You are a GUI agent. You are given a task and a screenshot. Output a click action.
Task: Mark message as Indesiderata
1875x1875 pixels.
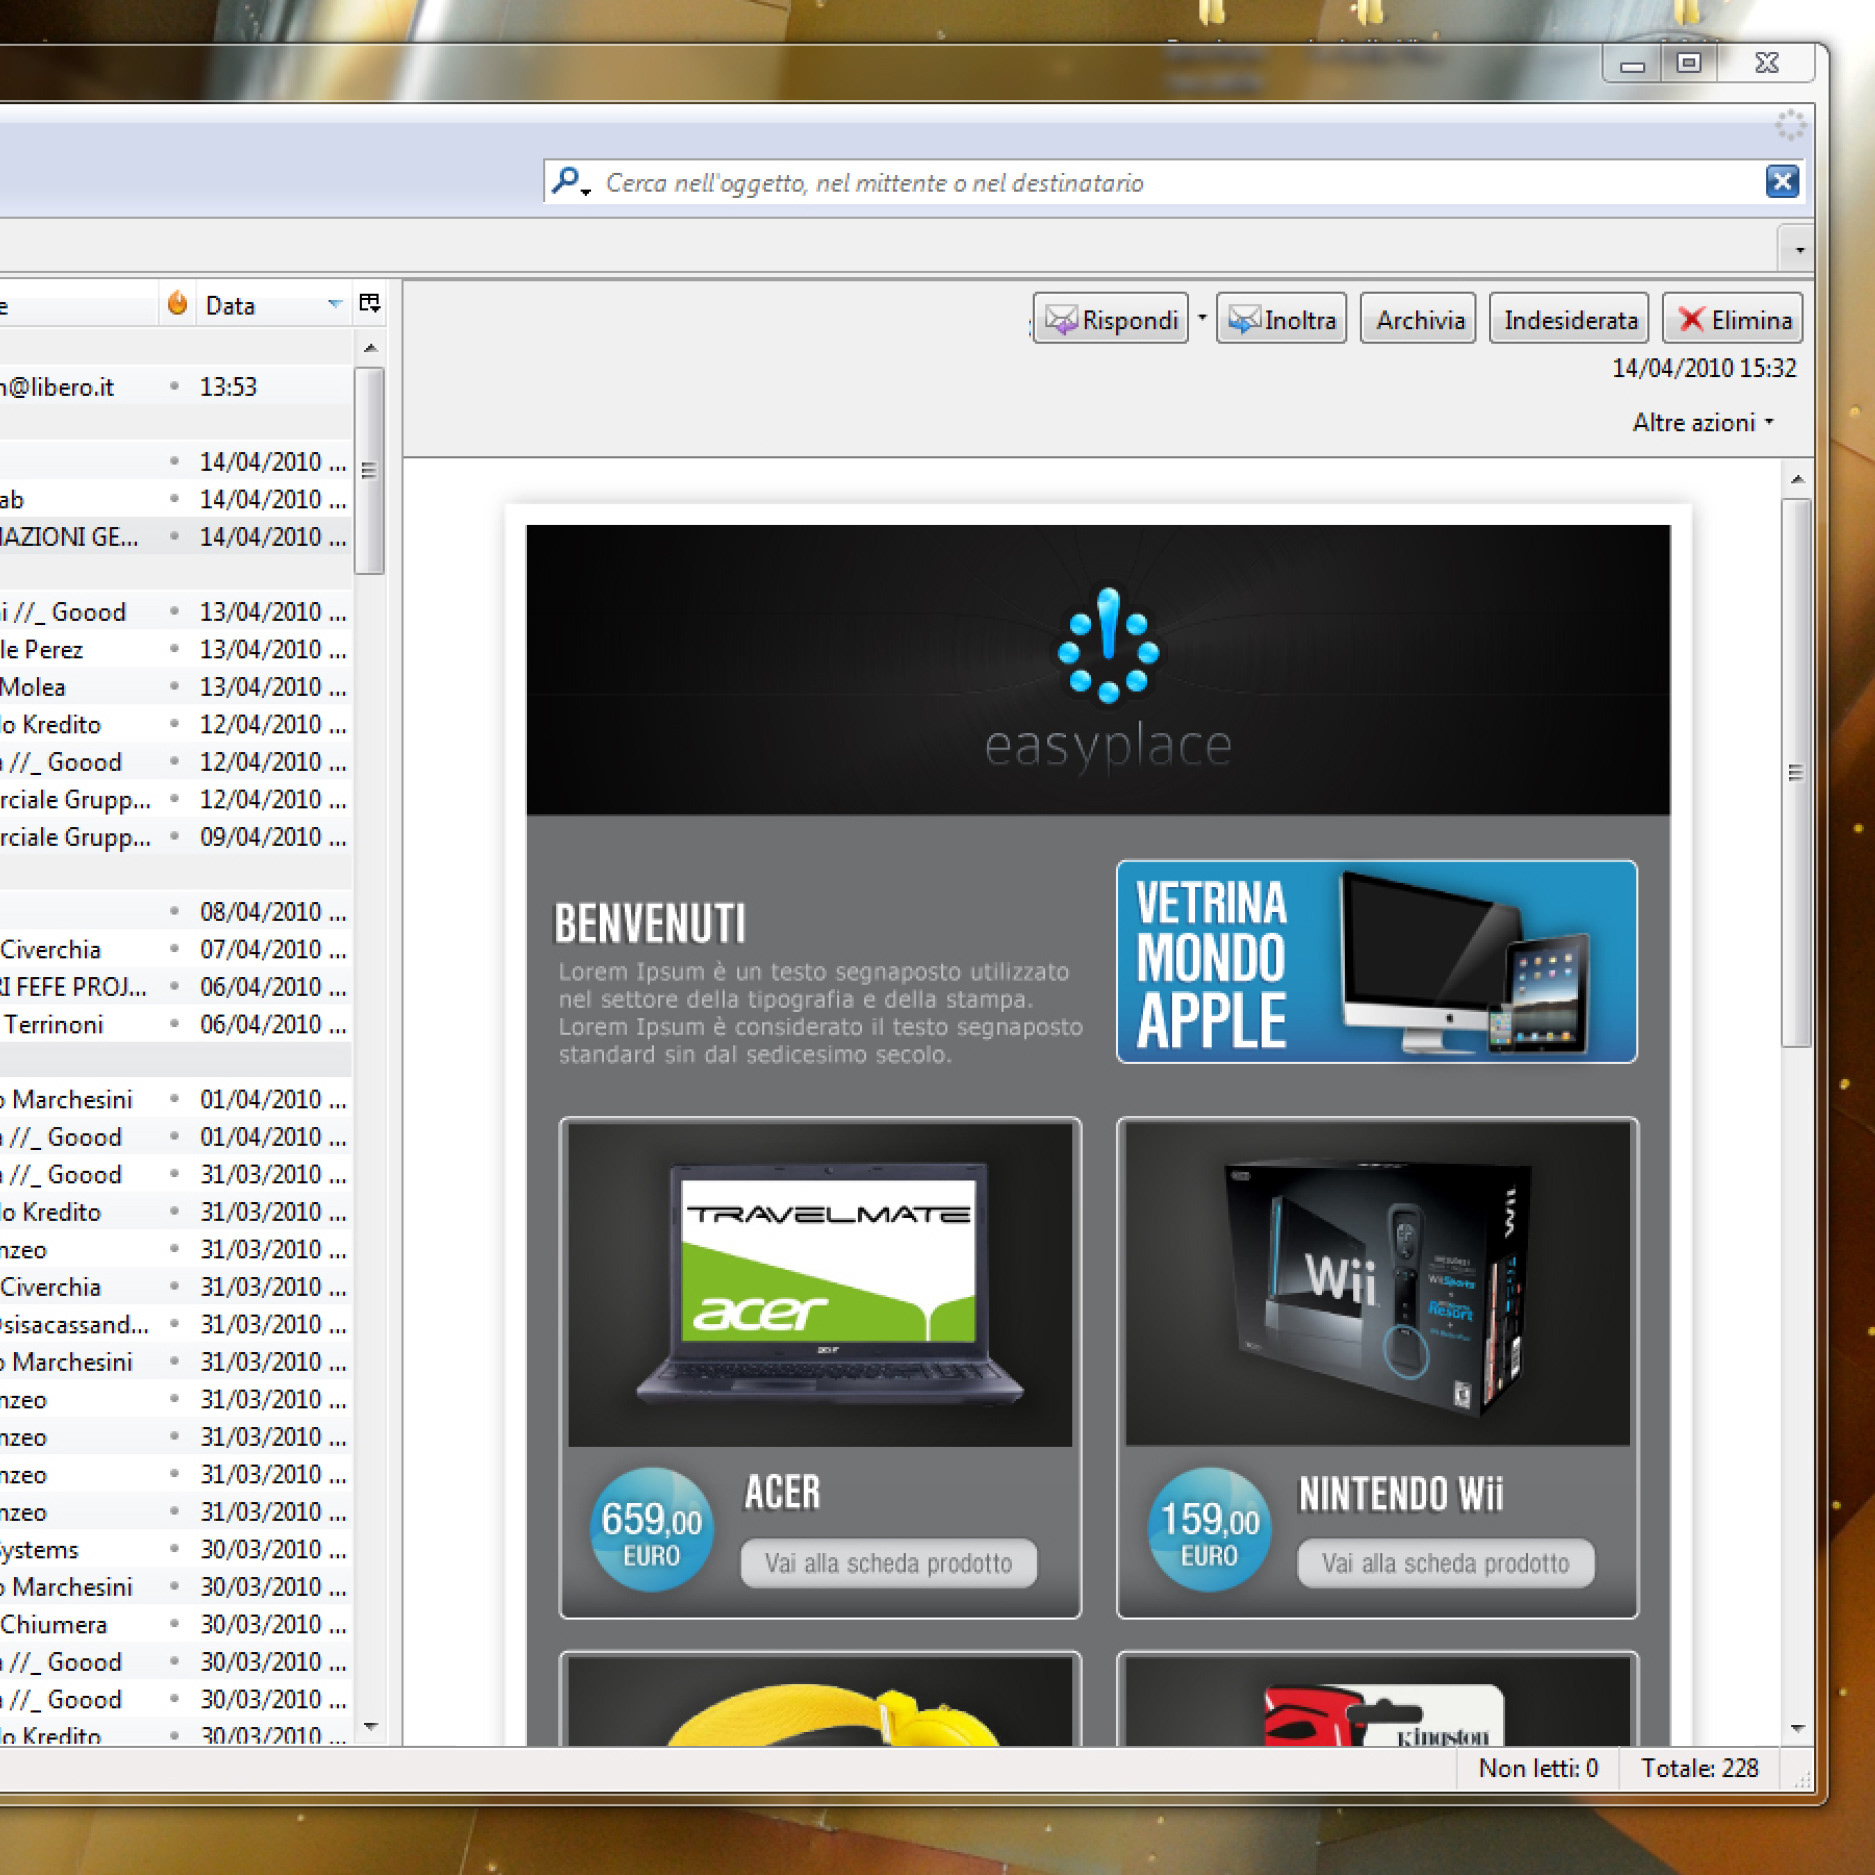click(1569, 319)
